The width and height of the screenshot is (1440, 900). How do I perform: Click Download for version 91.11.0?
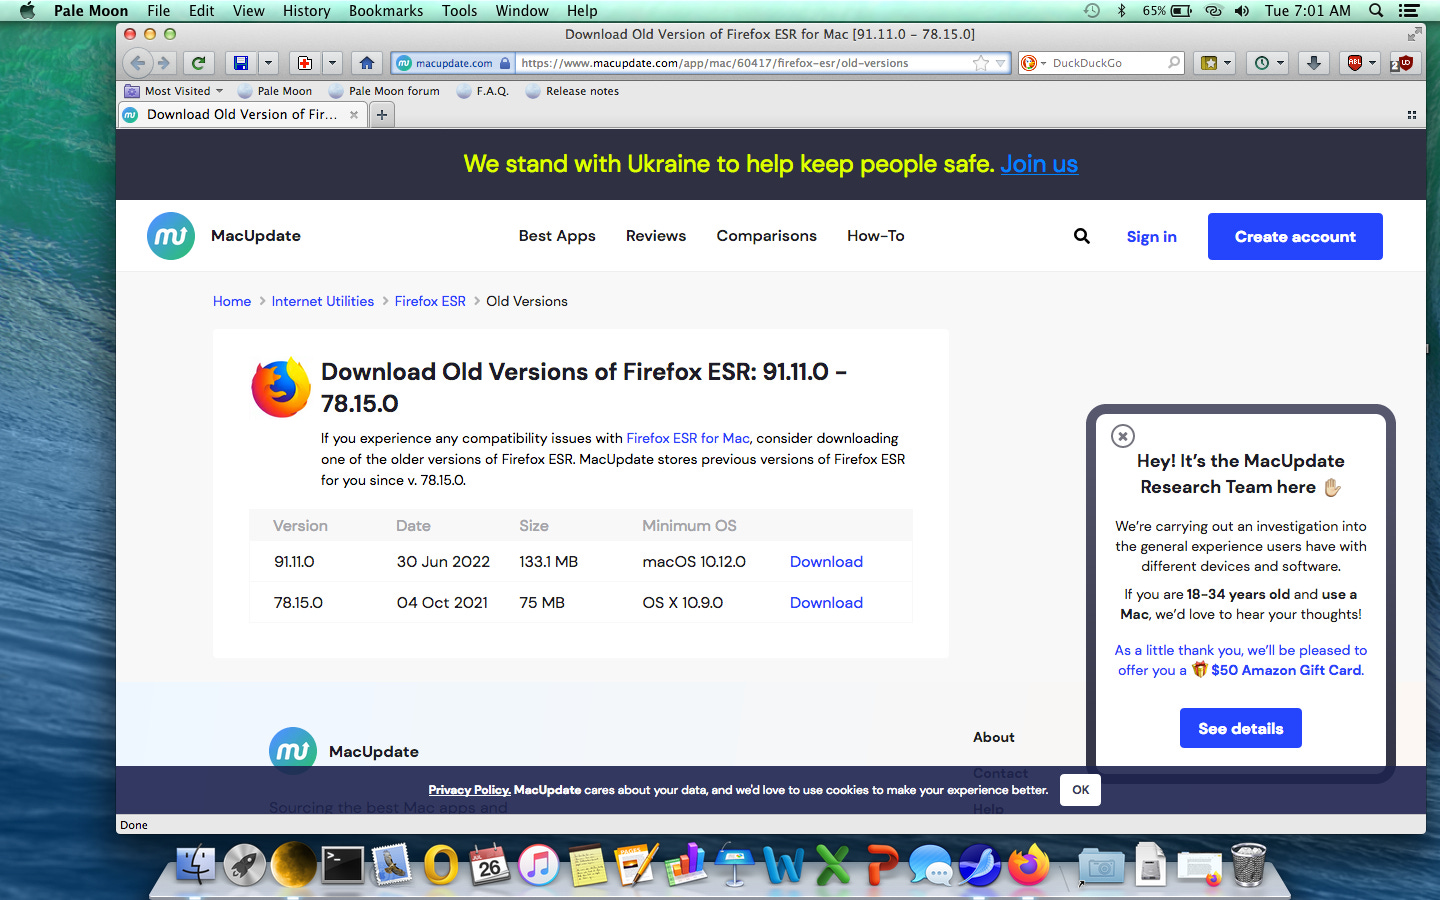[826, 562]
